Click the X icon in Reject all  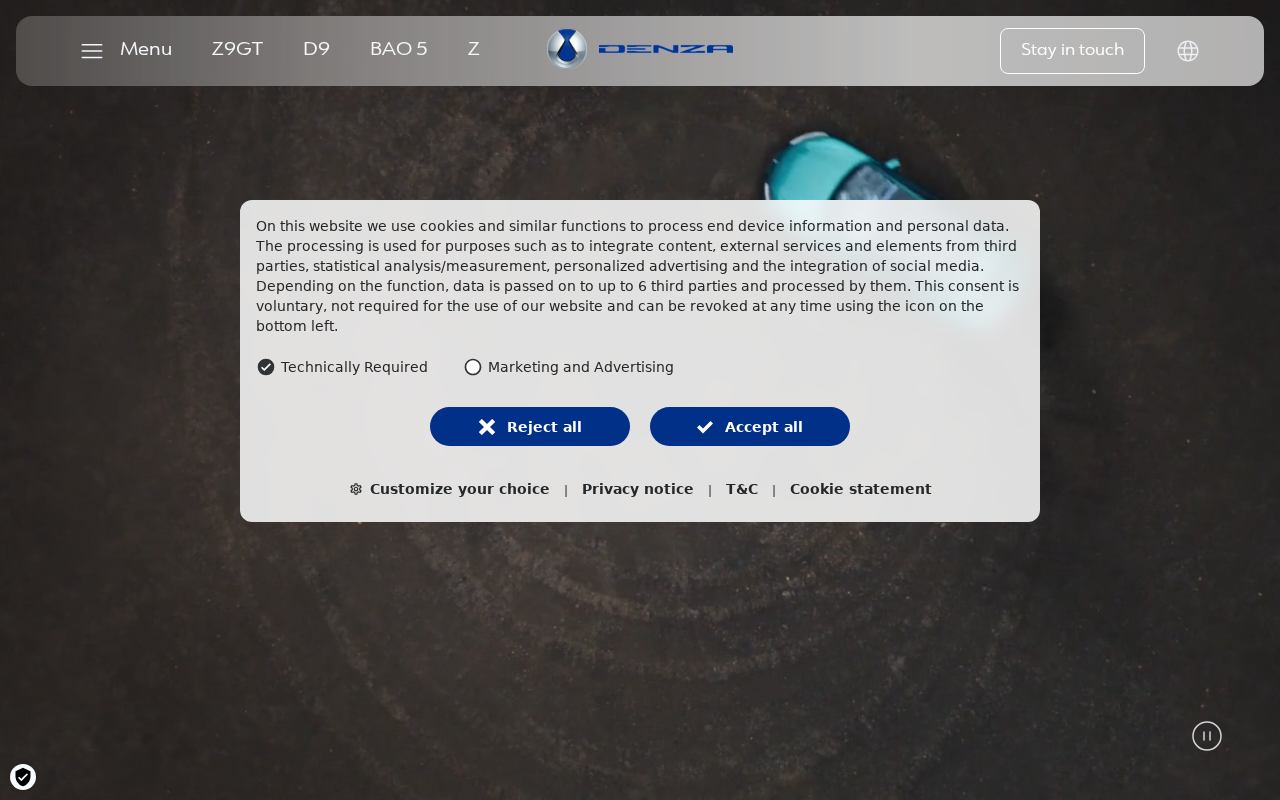pos(487,427)
